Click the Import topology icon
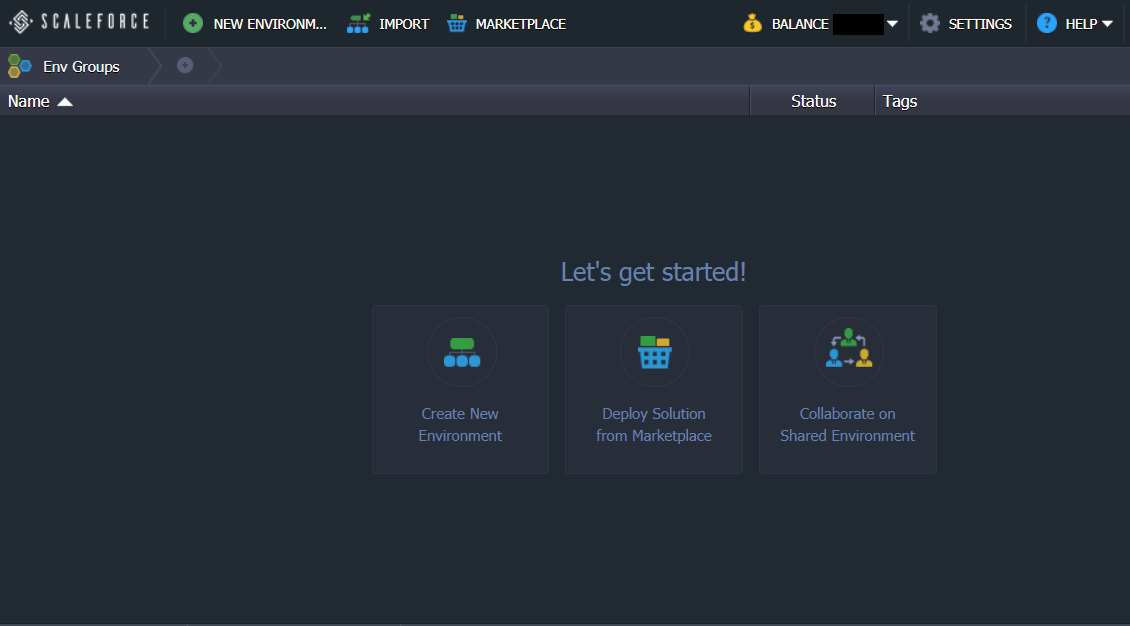The width and height of the screenshot is (1130, 626). click(358, 24)
